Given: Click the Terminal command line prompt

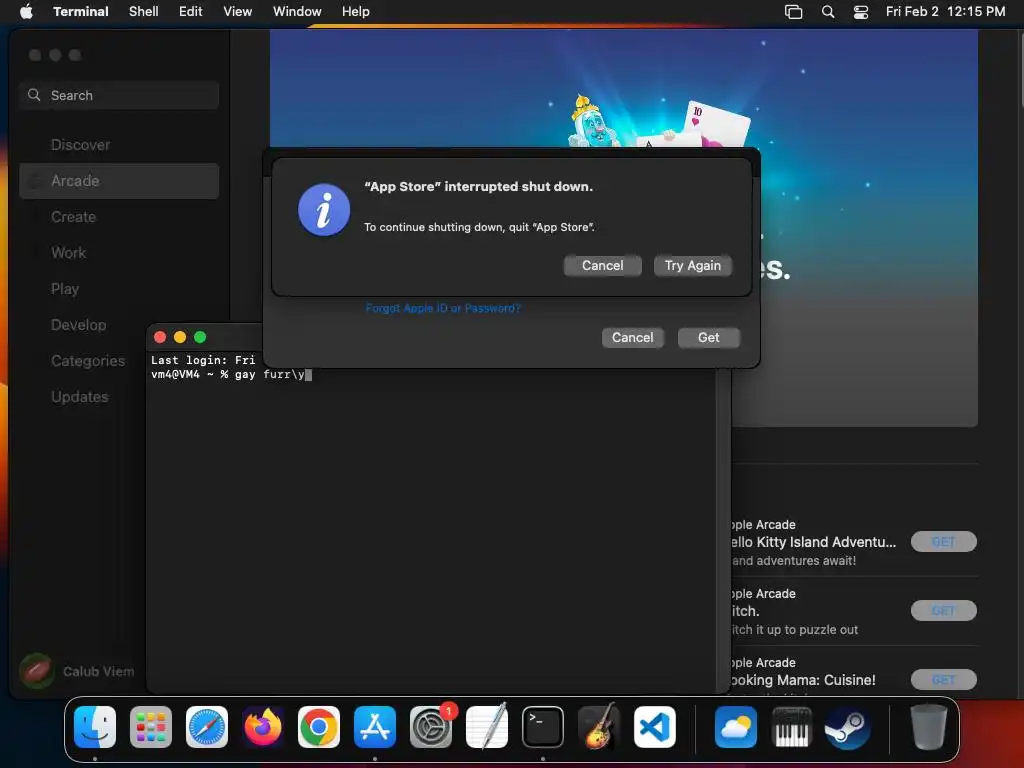Looking at the screenshot, I should [231, 374].
